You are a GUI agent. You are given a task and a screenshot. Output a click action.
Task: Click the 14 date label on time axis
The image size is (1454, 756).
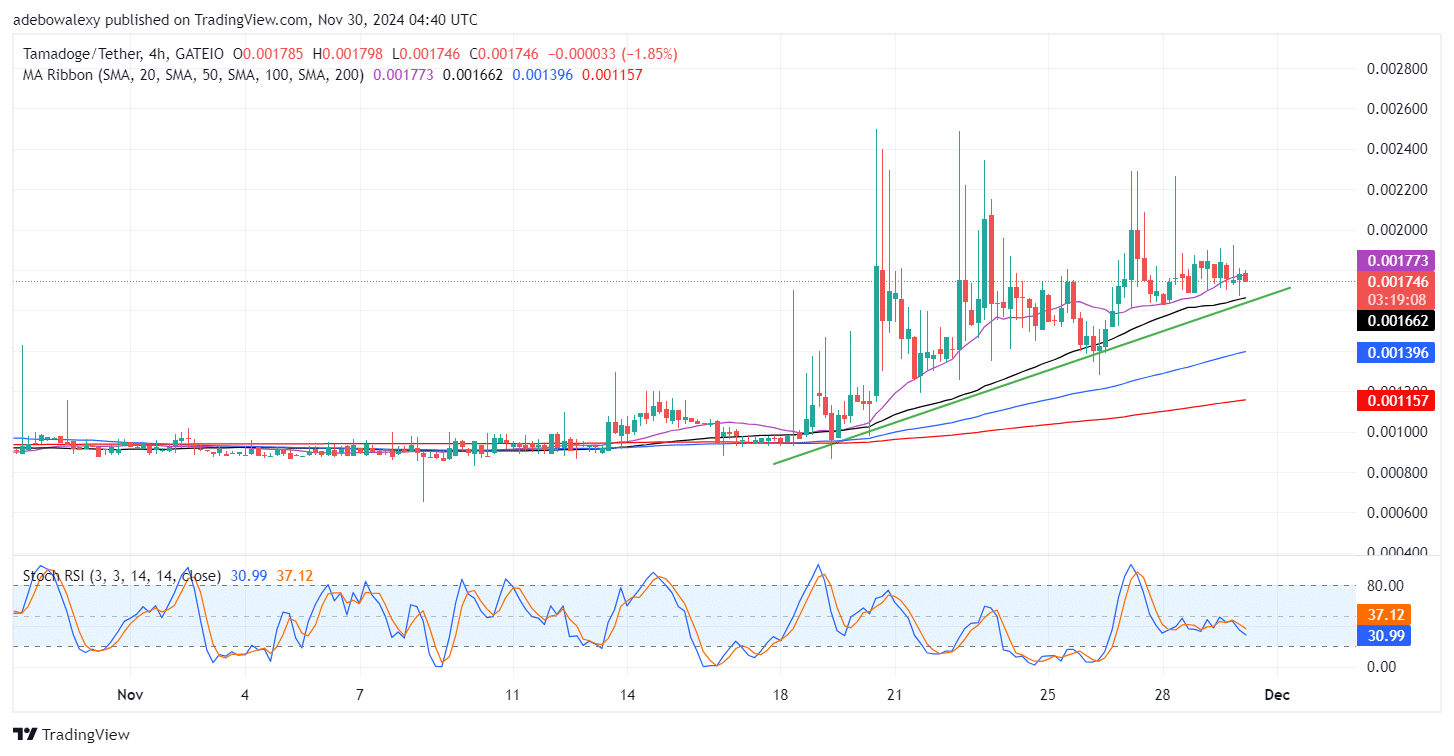coord(628,695)
